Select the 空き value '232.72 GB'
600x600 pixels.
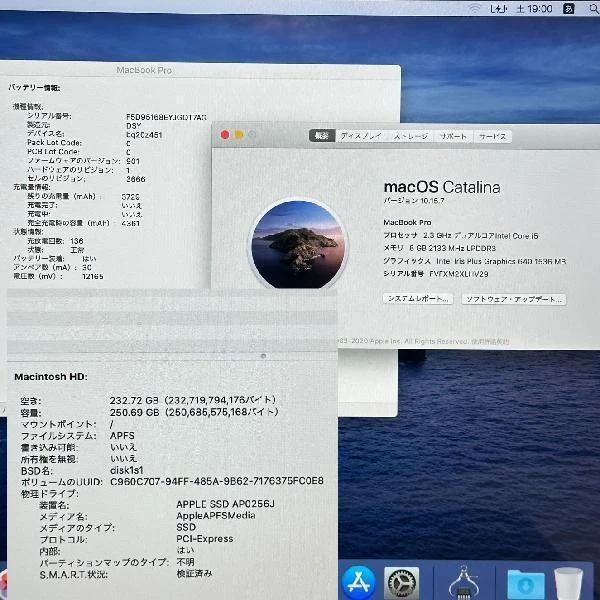coord(134,401)
